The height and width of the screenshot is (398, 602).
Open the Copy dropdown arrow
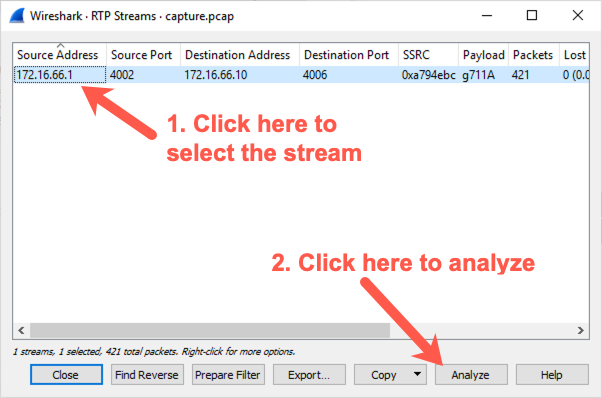point(417,374)
